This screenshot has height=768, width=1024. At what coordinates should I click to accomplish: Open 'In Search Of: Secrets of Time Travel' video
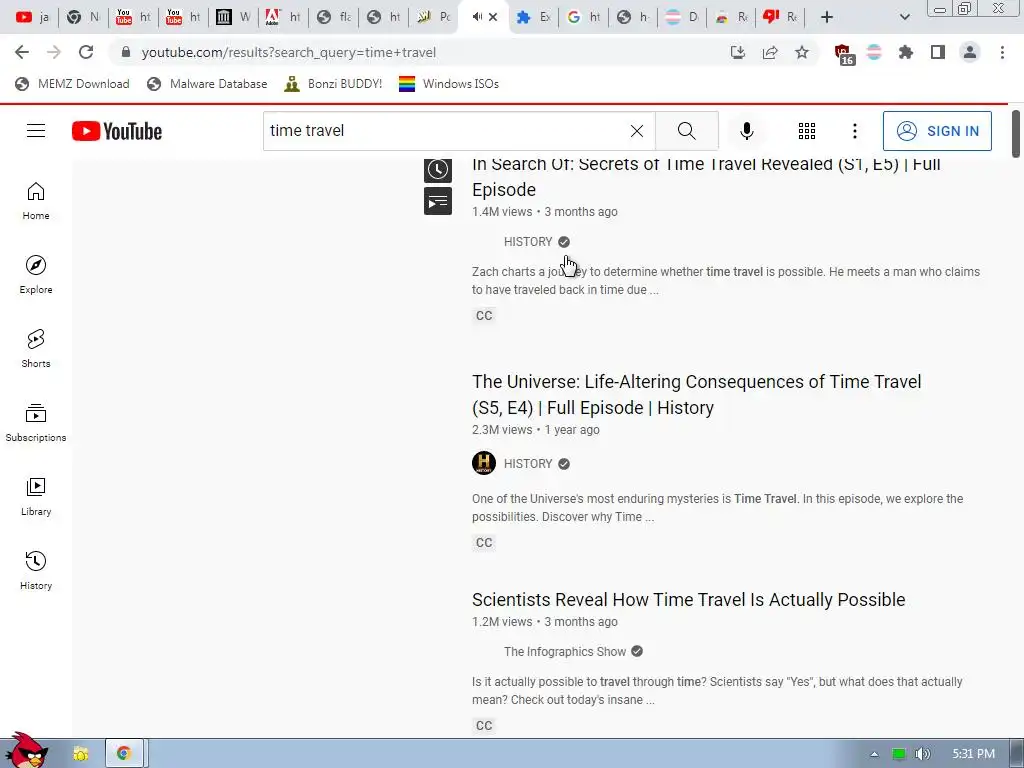point(706,176)
